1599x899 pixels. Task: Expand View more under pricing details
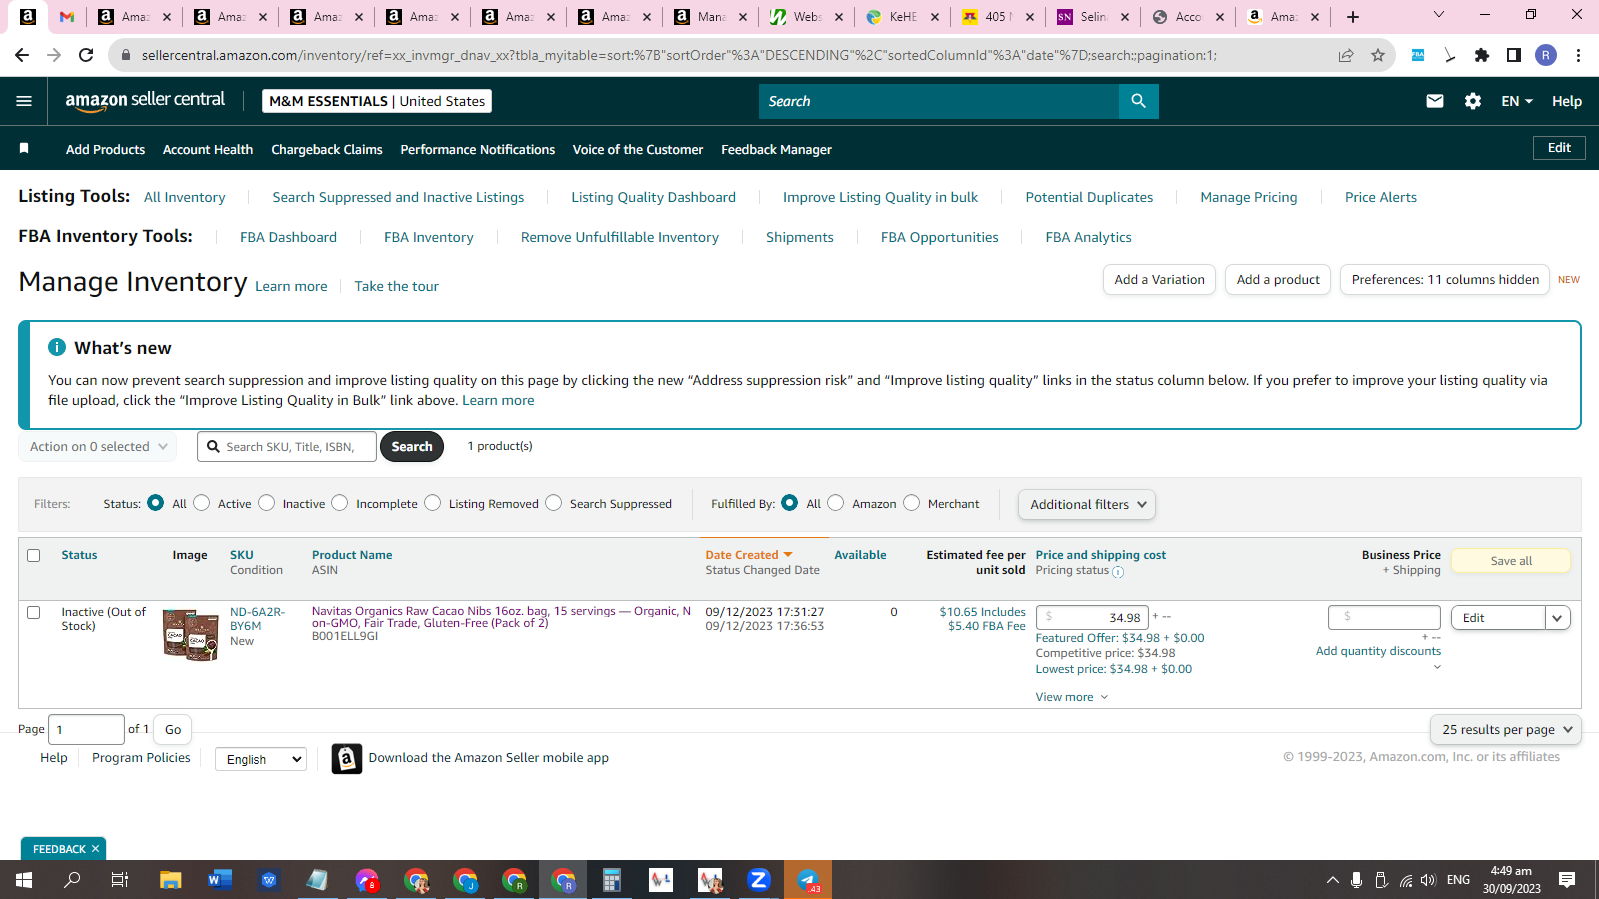(1072, 697)
